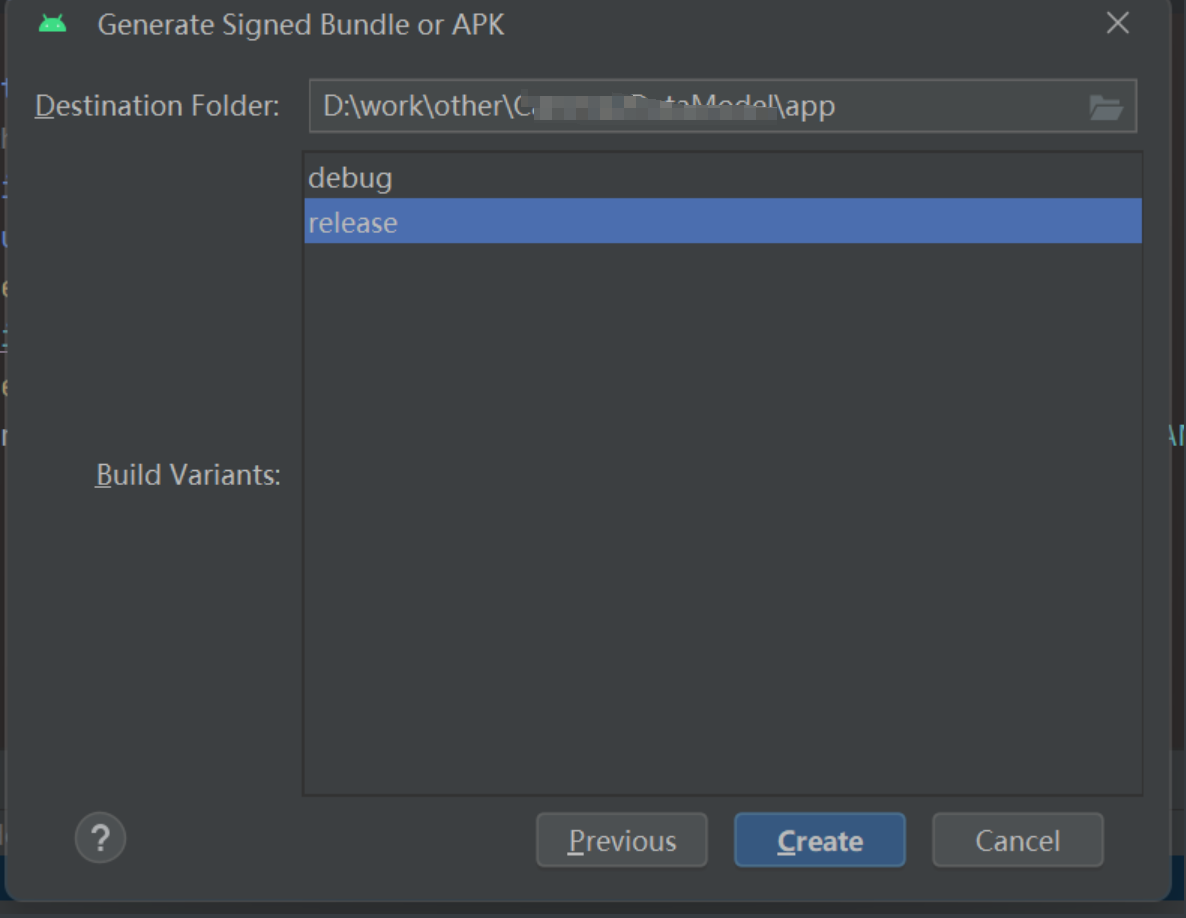
Task: Click the code editor behind dialog's left edge
Action: [3, 290]
